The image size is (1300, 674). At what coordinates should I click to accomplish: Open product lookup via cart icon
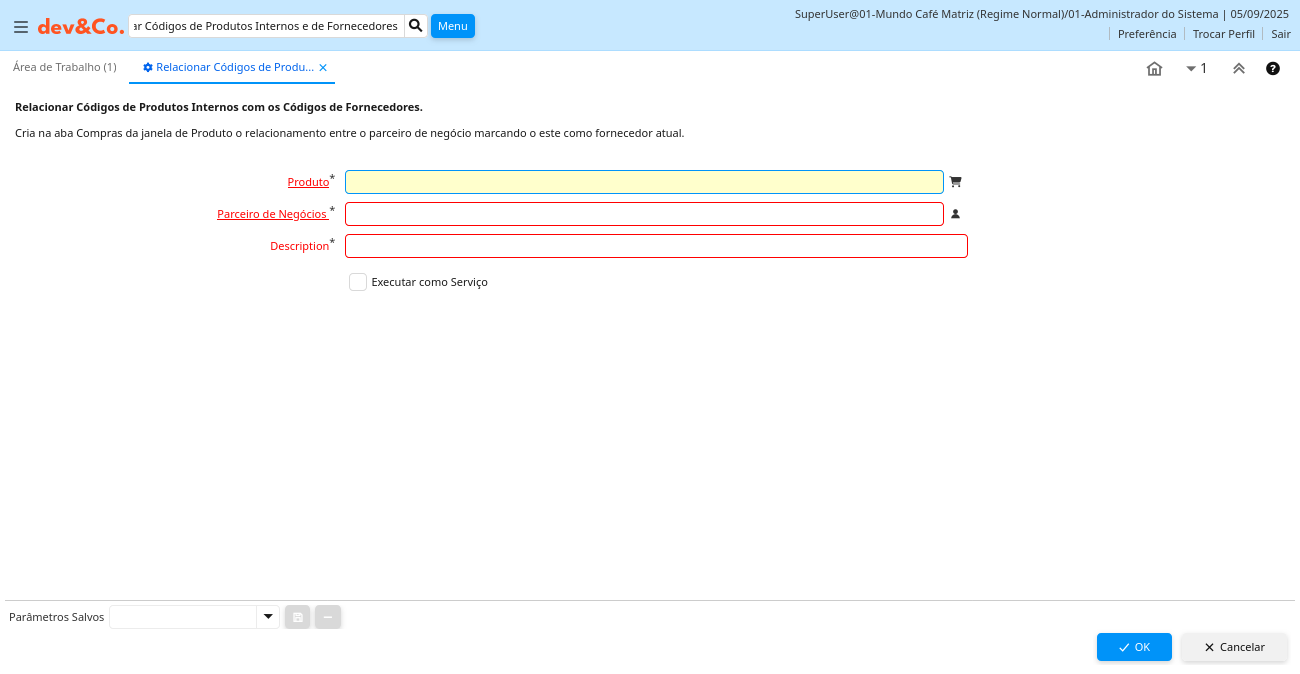[x=955, y=182]
